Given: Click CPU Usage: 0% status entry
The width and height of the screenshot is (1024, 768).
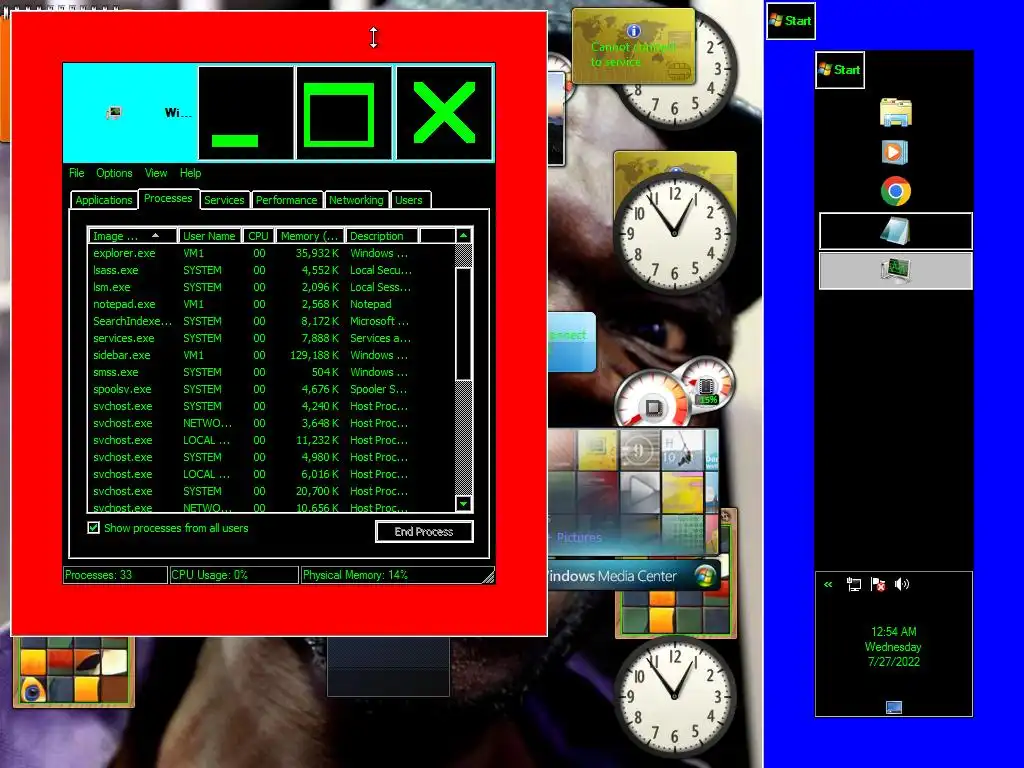Looking at the screenshot, I should point(234,575).
